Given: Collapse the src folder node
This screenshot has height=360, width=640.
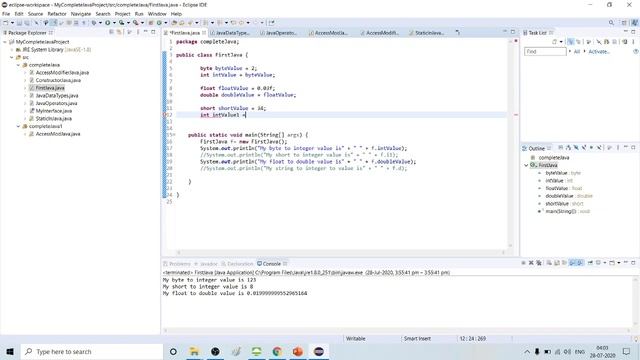Looking at the screenshot, I should click(12, 58).
